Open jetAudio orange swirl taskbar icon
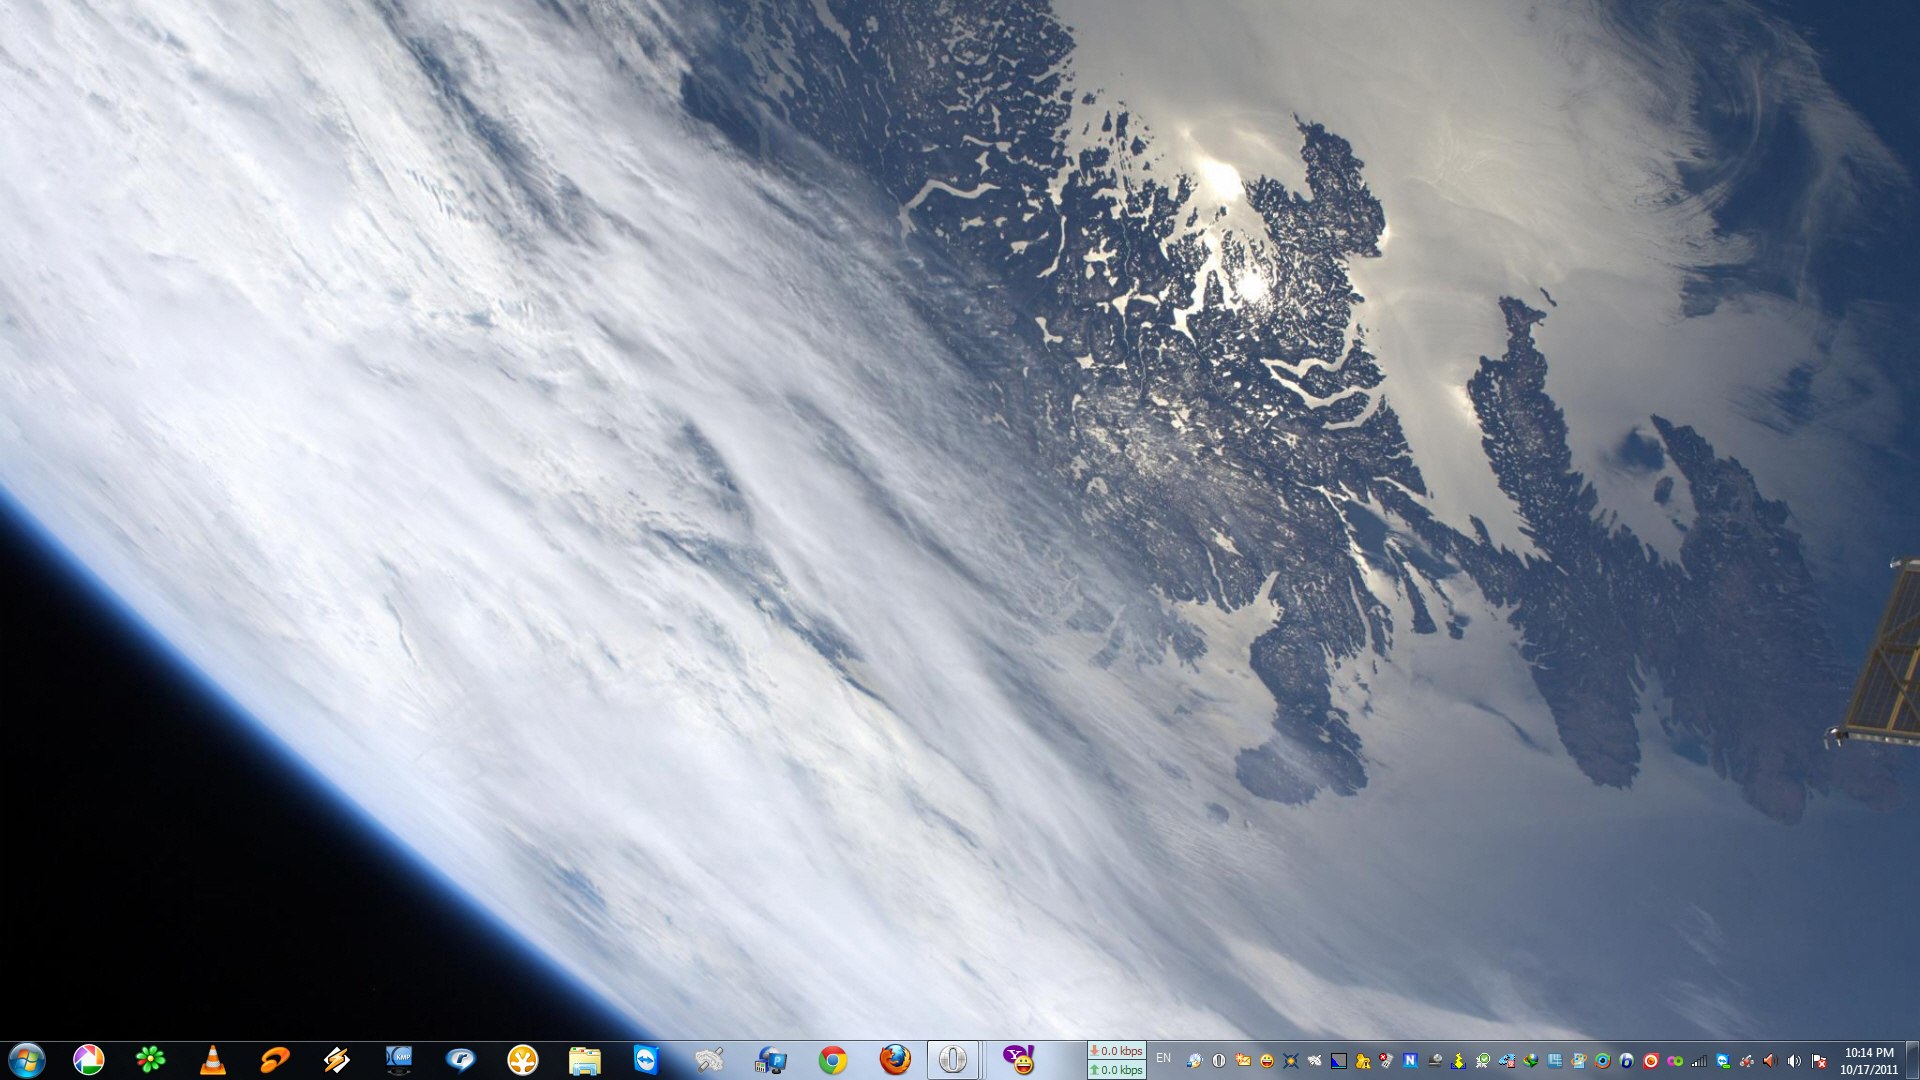The height and width of the screenshot is (1080, 1920). (275, 1060)
